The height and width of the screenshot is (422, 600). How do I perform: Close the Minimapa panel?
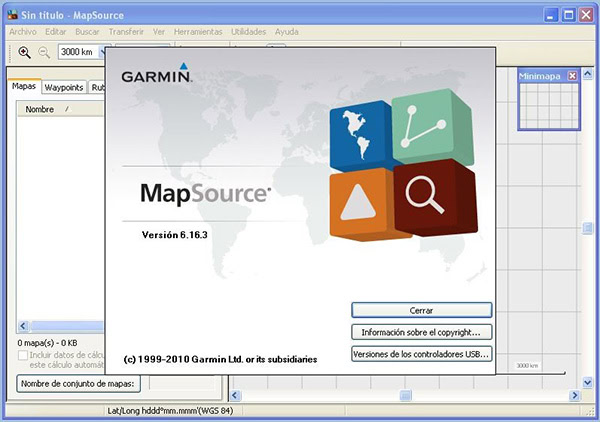pos(572,76)
